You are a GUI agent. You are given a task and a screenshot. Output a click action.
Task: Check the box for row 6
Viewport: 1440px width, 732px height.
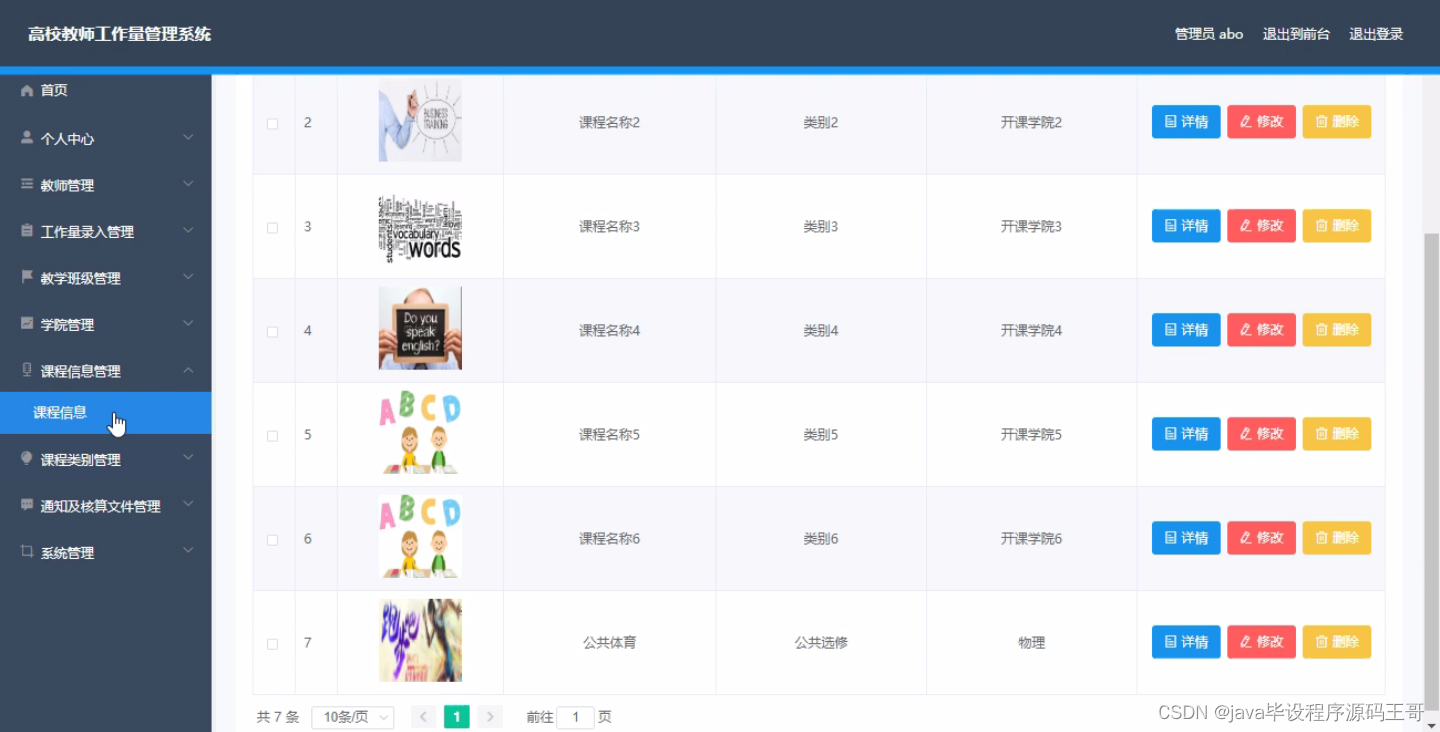(x=272, y=539)
